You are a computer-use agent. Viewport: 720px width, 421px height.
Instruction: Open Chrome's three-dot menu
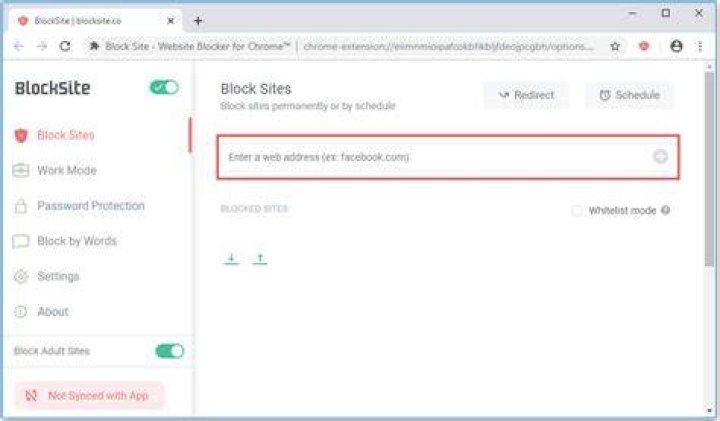tap(700, 46)
